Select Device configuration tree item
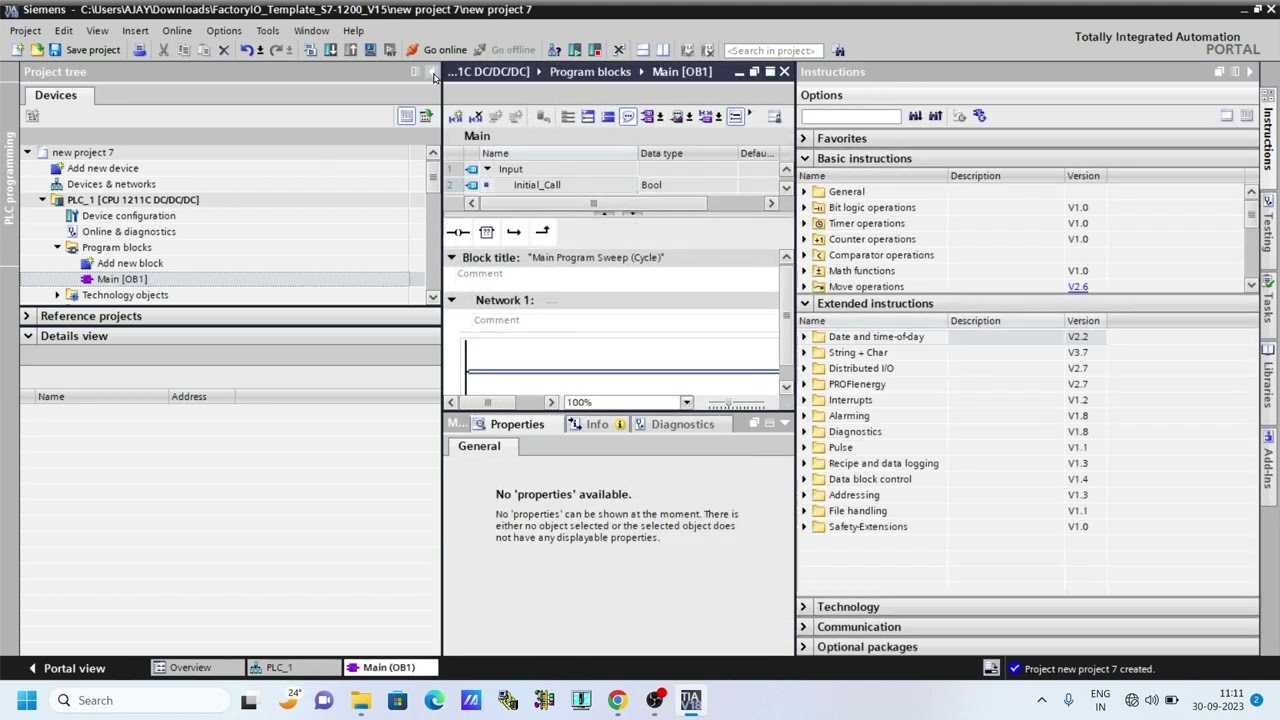The image size is (1280, 720). 128,216
